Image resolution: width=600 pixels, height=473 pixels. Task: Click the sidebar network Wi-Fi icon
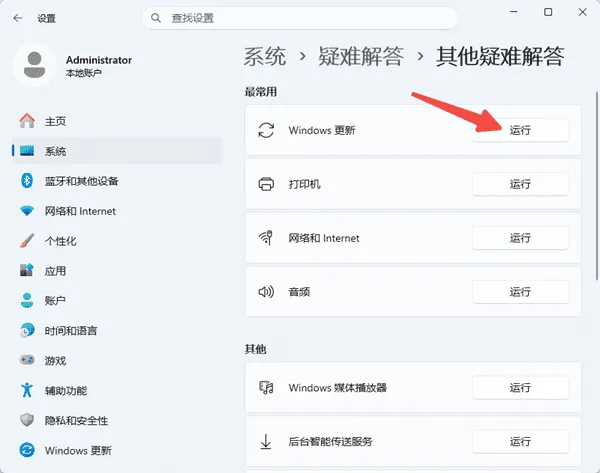[x=27, y=210]
